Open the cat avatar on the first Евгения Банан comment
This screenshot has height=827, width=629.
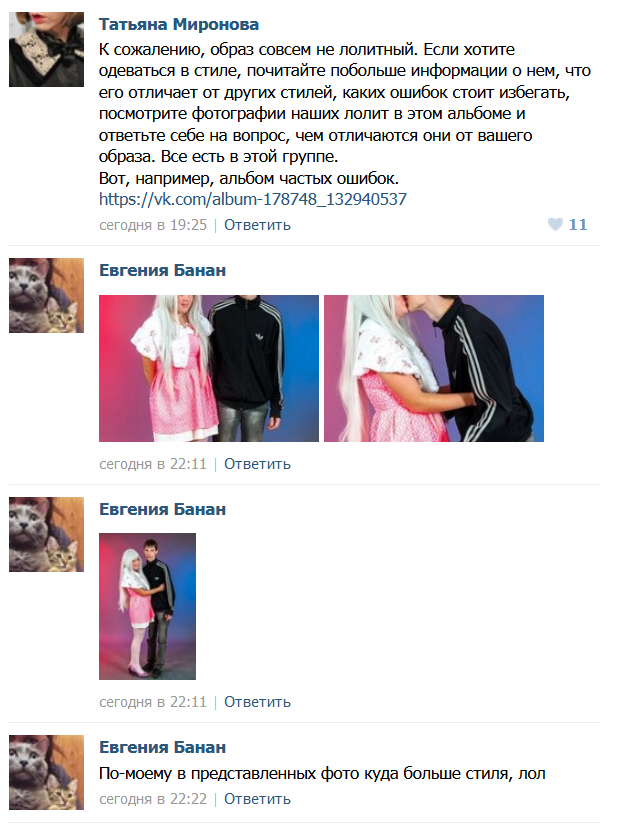[46, 295]
